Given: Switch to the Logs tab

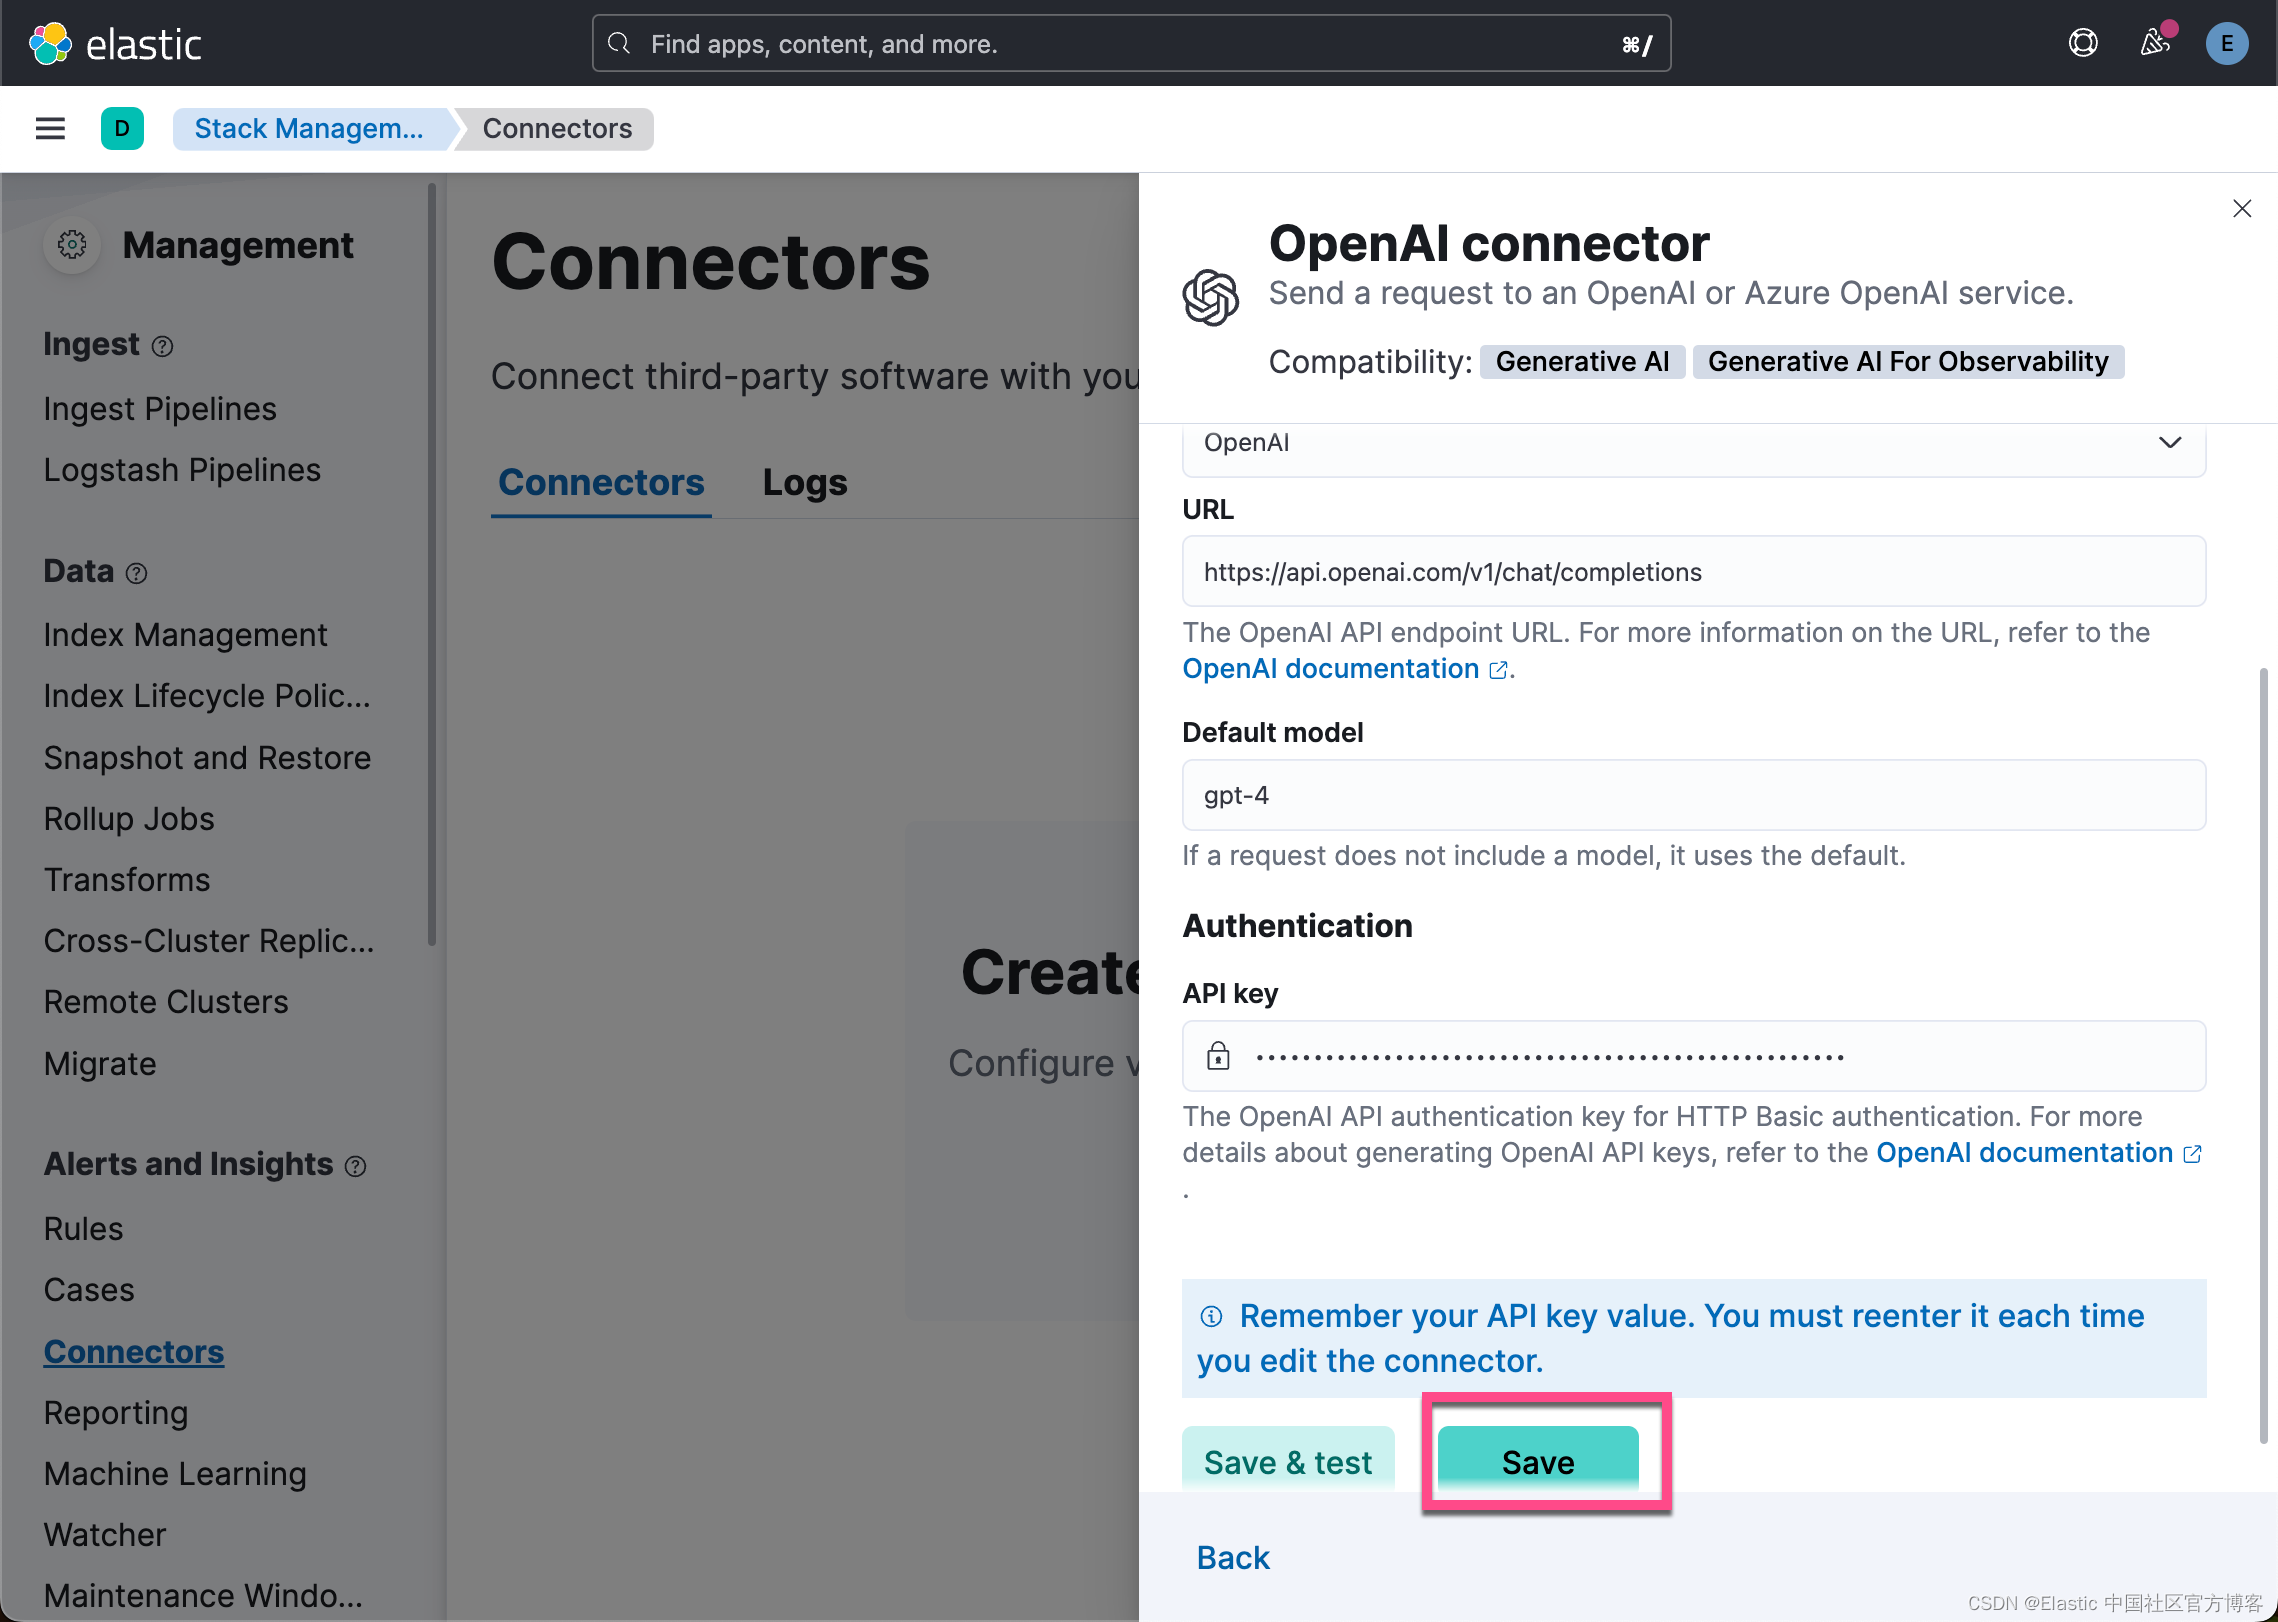Looking at the screenshot, I should pos(804,482).
